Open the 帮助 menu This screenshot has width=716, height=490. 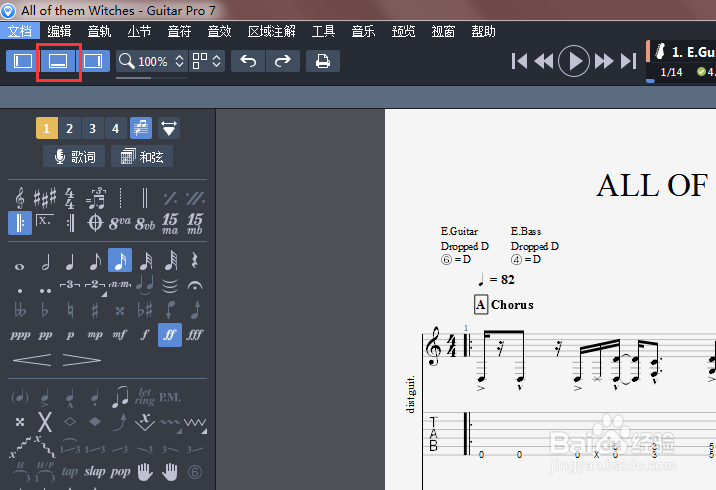(x=483, y=31)
